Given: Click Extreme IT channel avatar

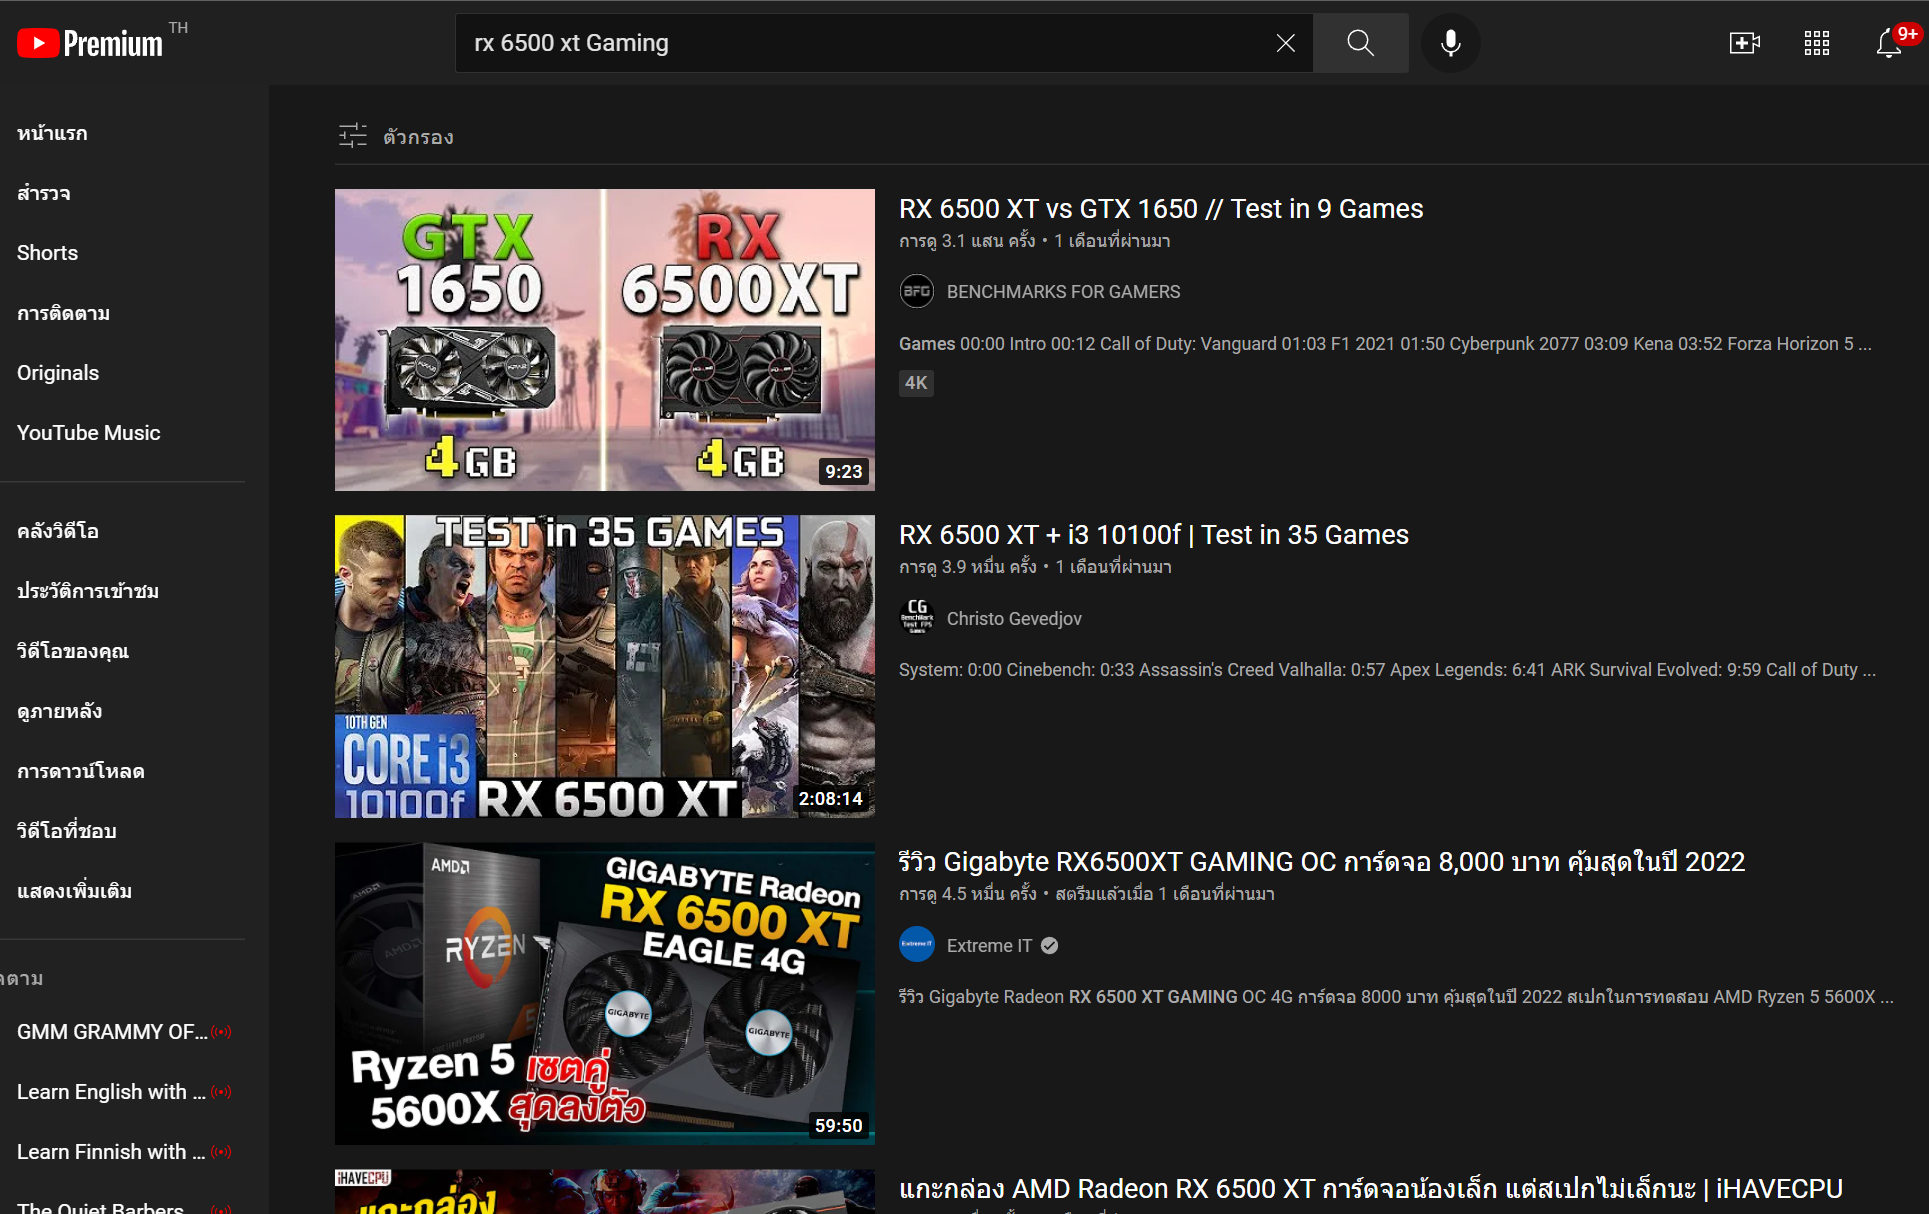Looking at the screenshot, I should pyautogui.click(x=917, y=945).
